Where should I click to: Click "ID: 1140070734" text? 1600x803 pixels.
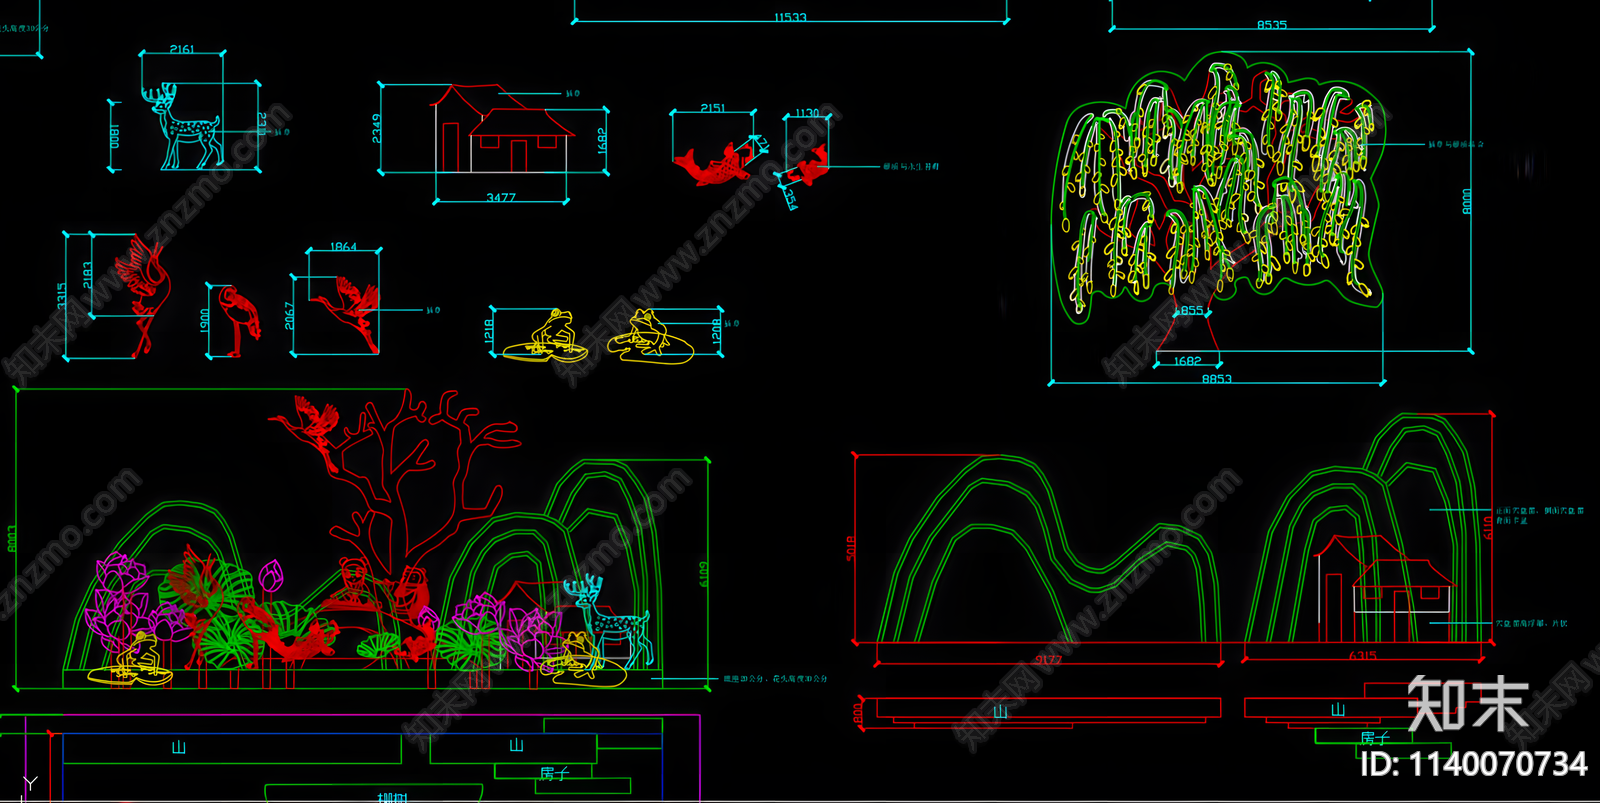click(x=1474, y=764)
